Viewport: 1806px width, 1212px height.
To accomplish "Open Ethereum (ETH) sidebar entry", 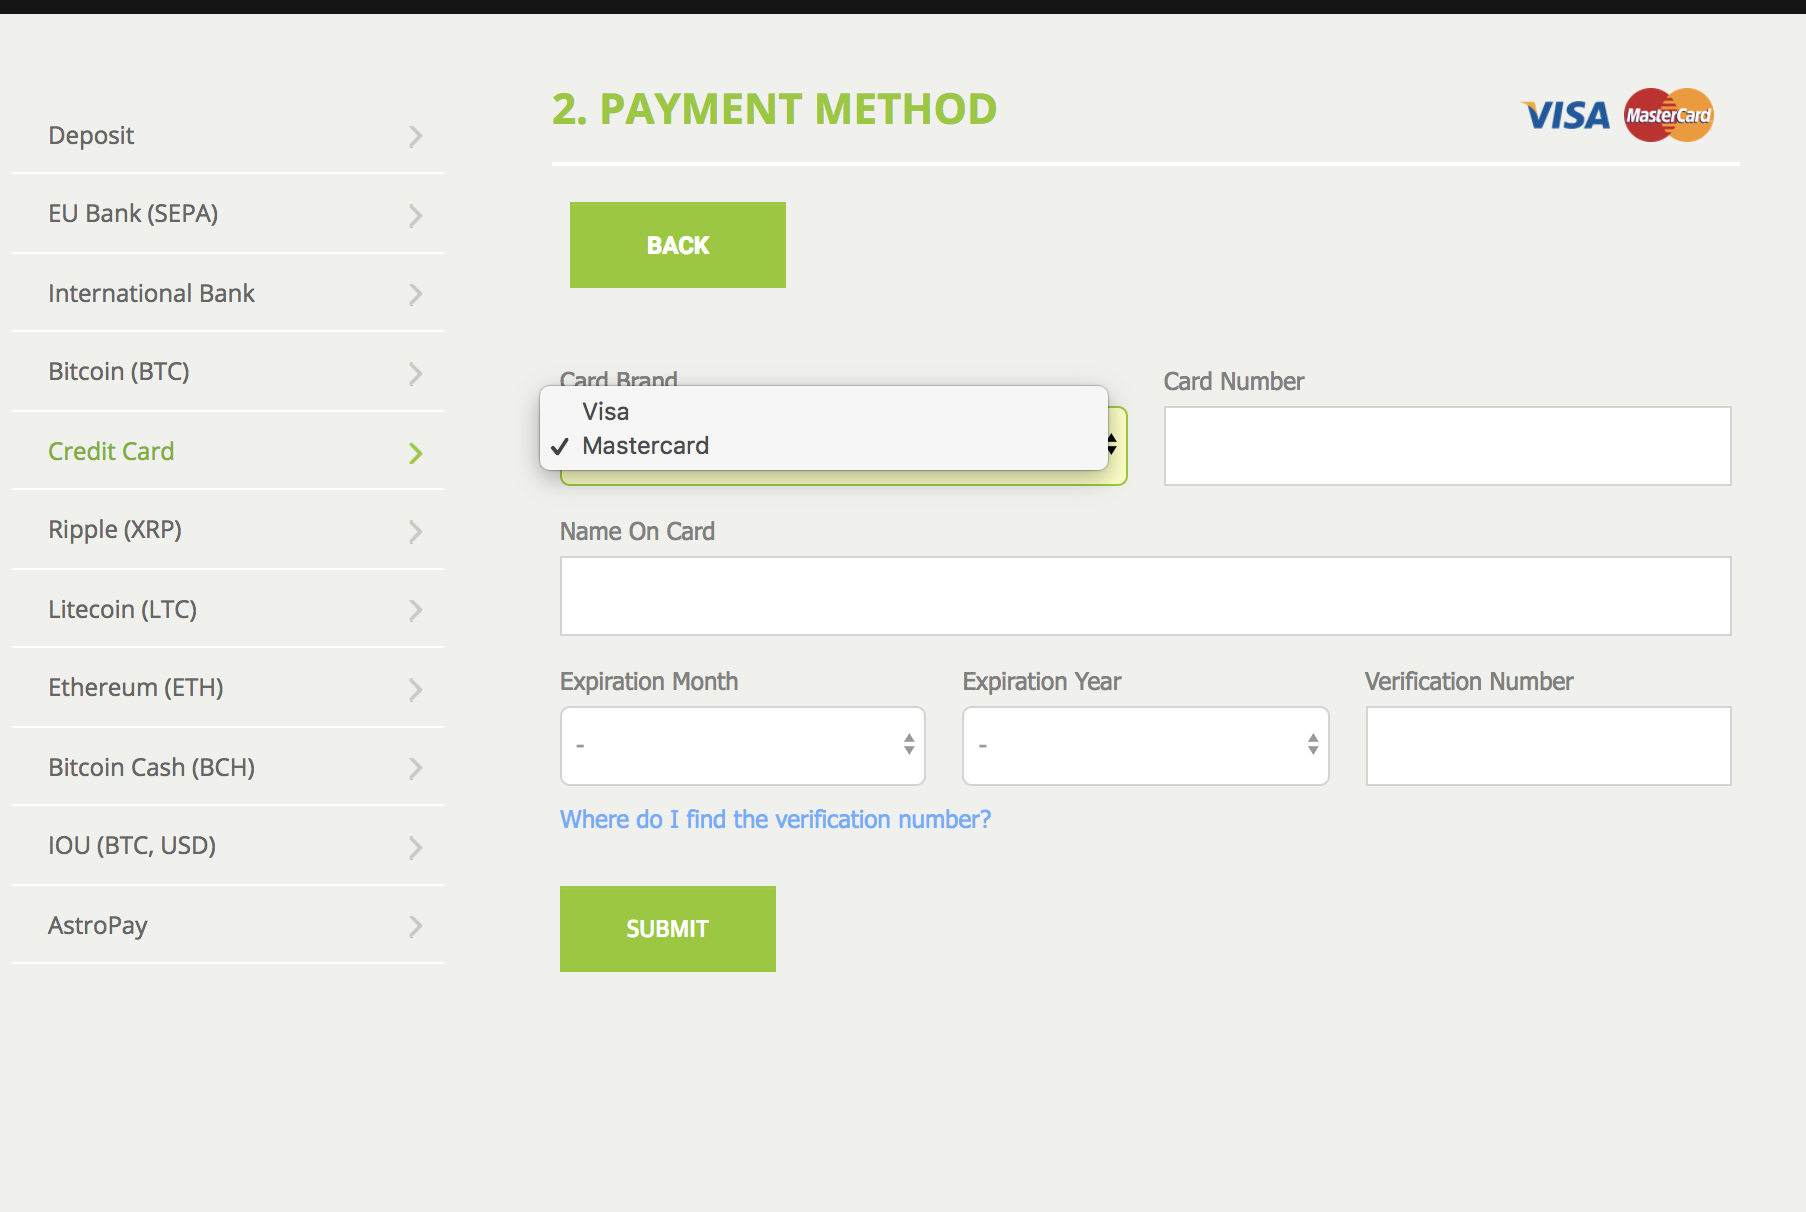I will 228,688.
